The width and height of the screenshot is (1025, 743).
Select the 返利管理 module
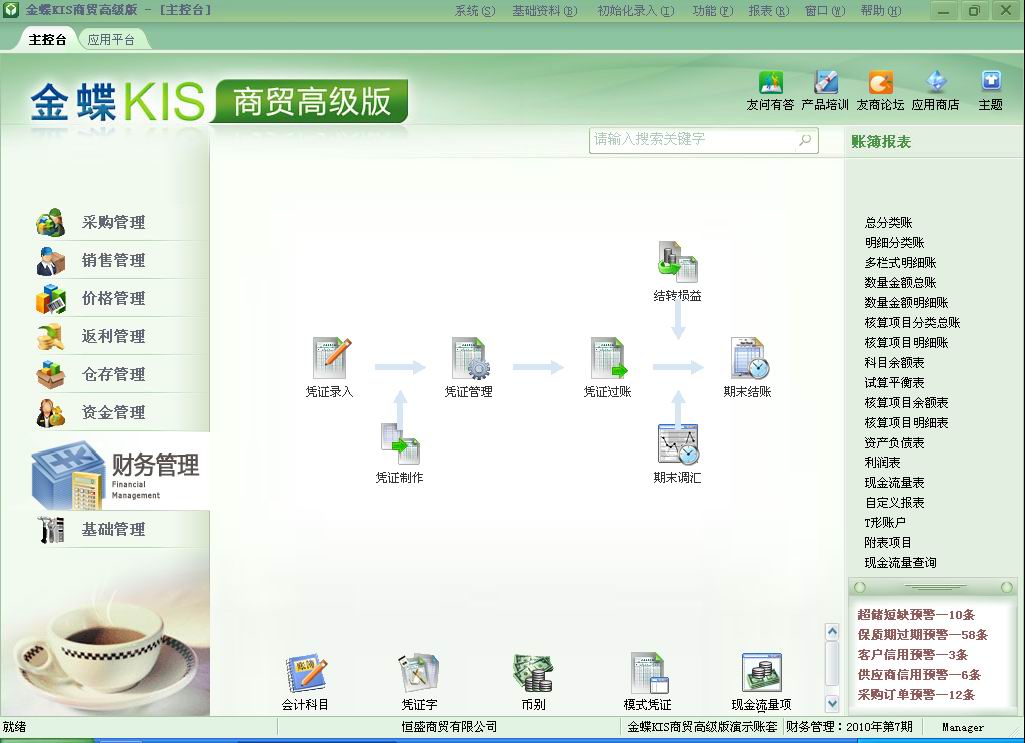(113, 336)
